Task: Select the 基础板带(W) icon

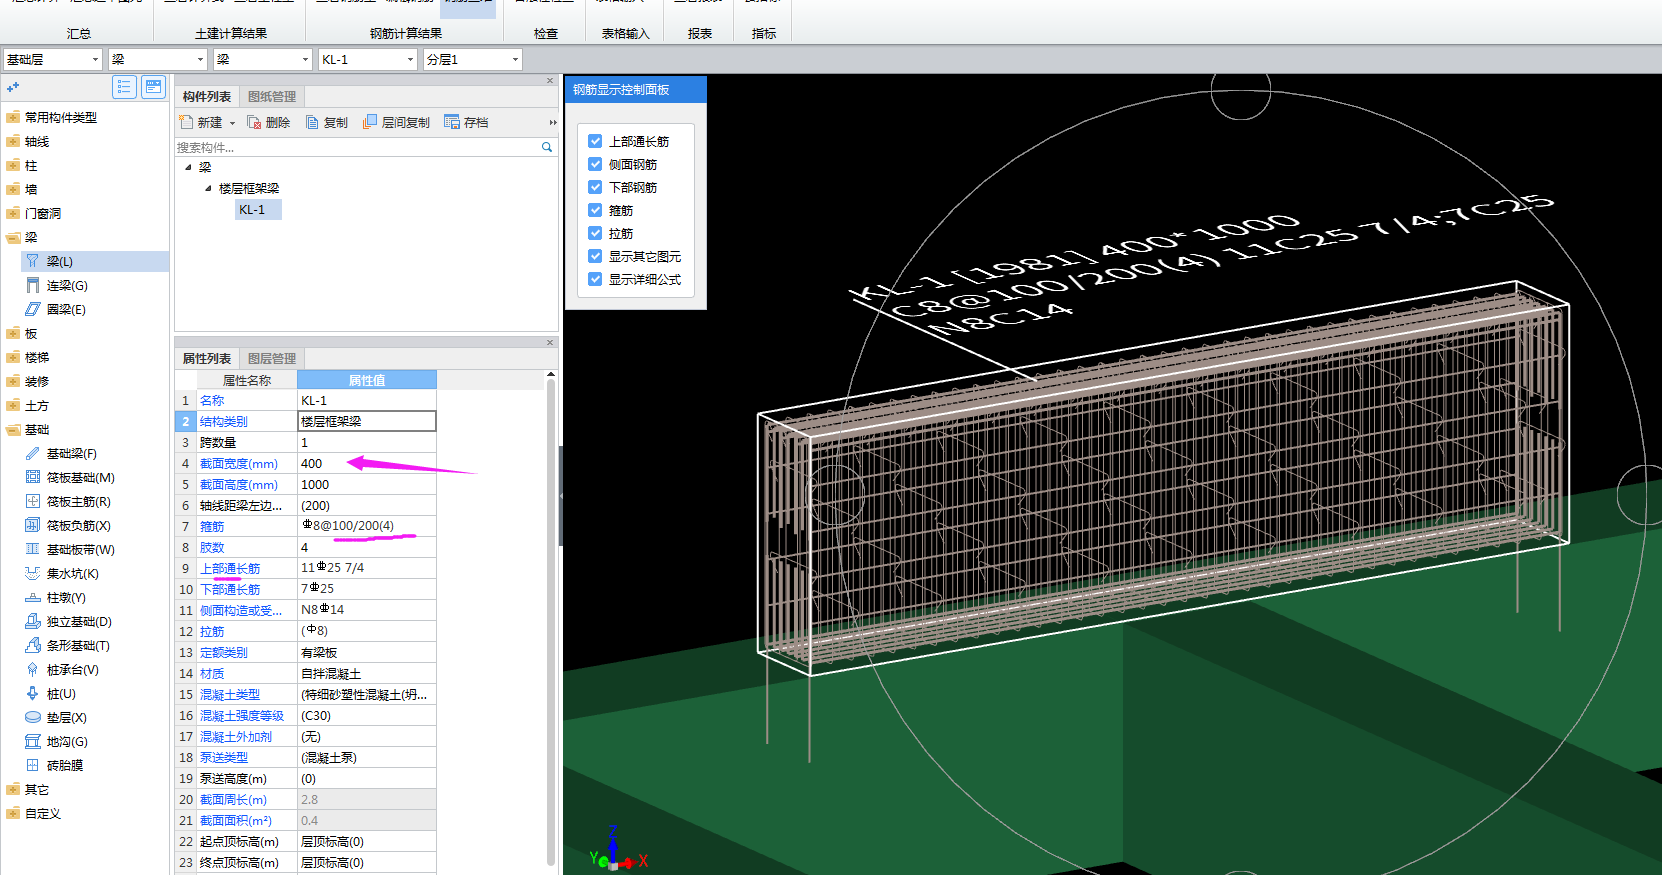Action: coord(33,549)
